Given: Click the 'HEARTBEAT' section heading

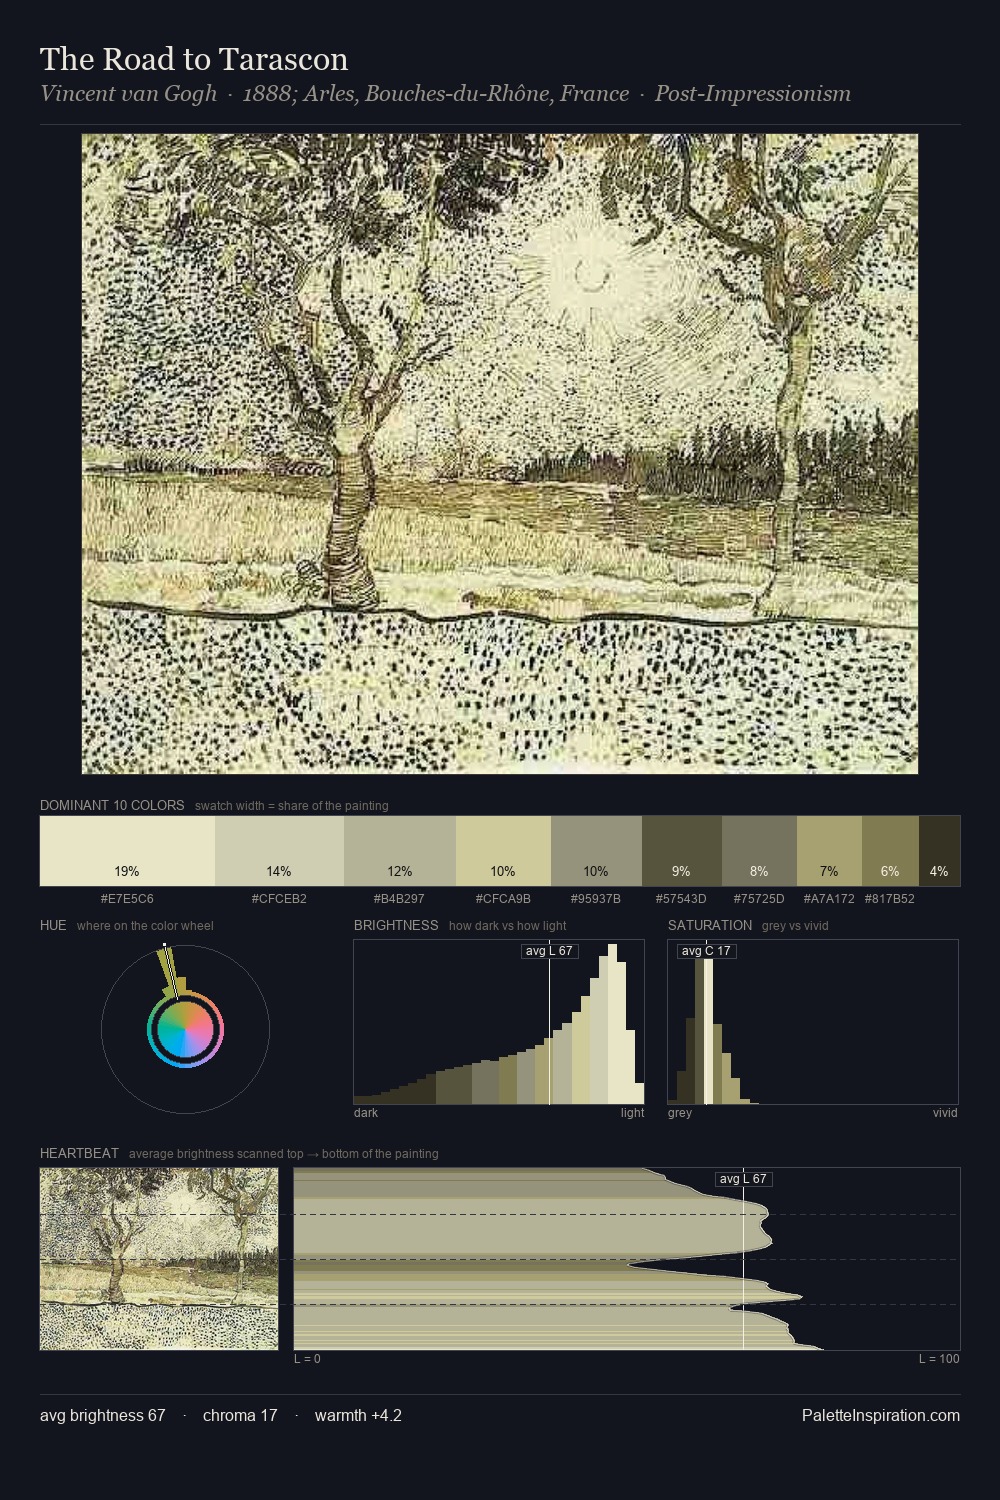Looking at the screenshot, I should [x=79, y=1153].
